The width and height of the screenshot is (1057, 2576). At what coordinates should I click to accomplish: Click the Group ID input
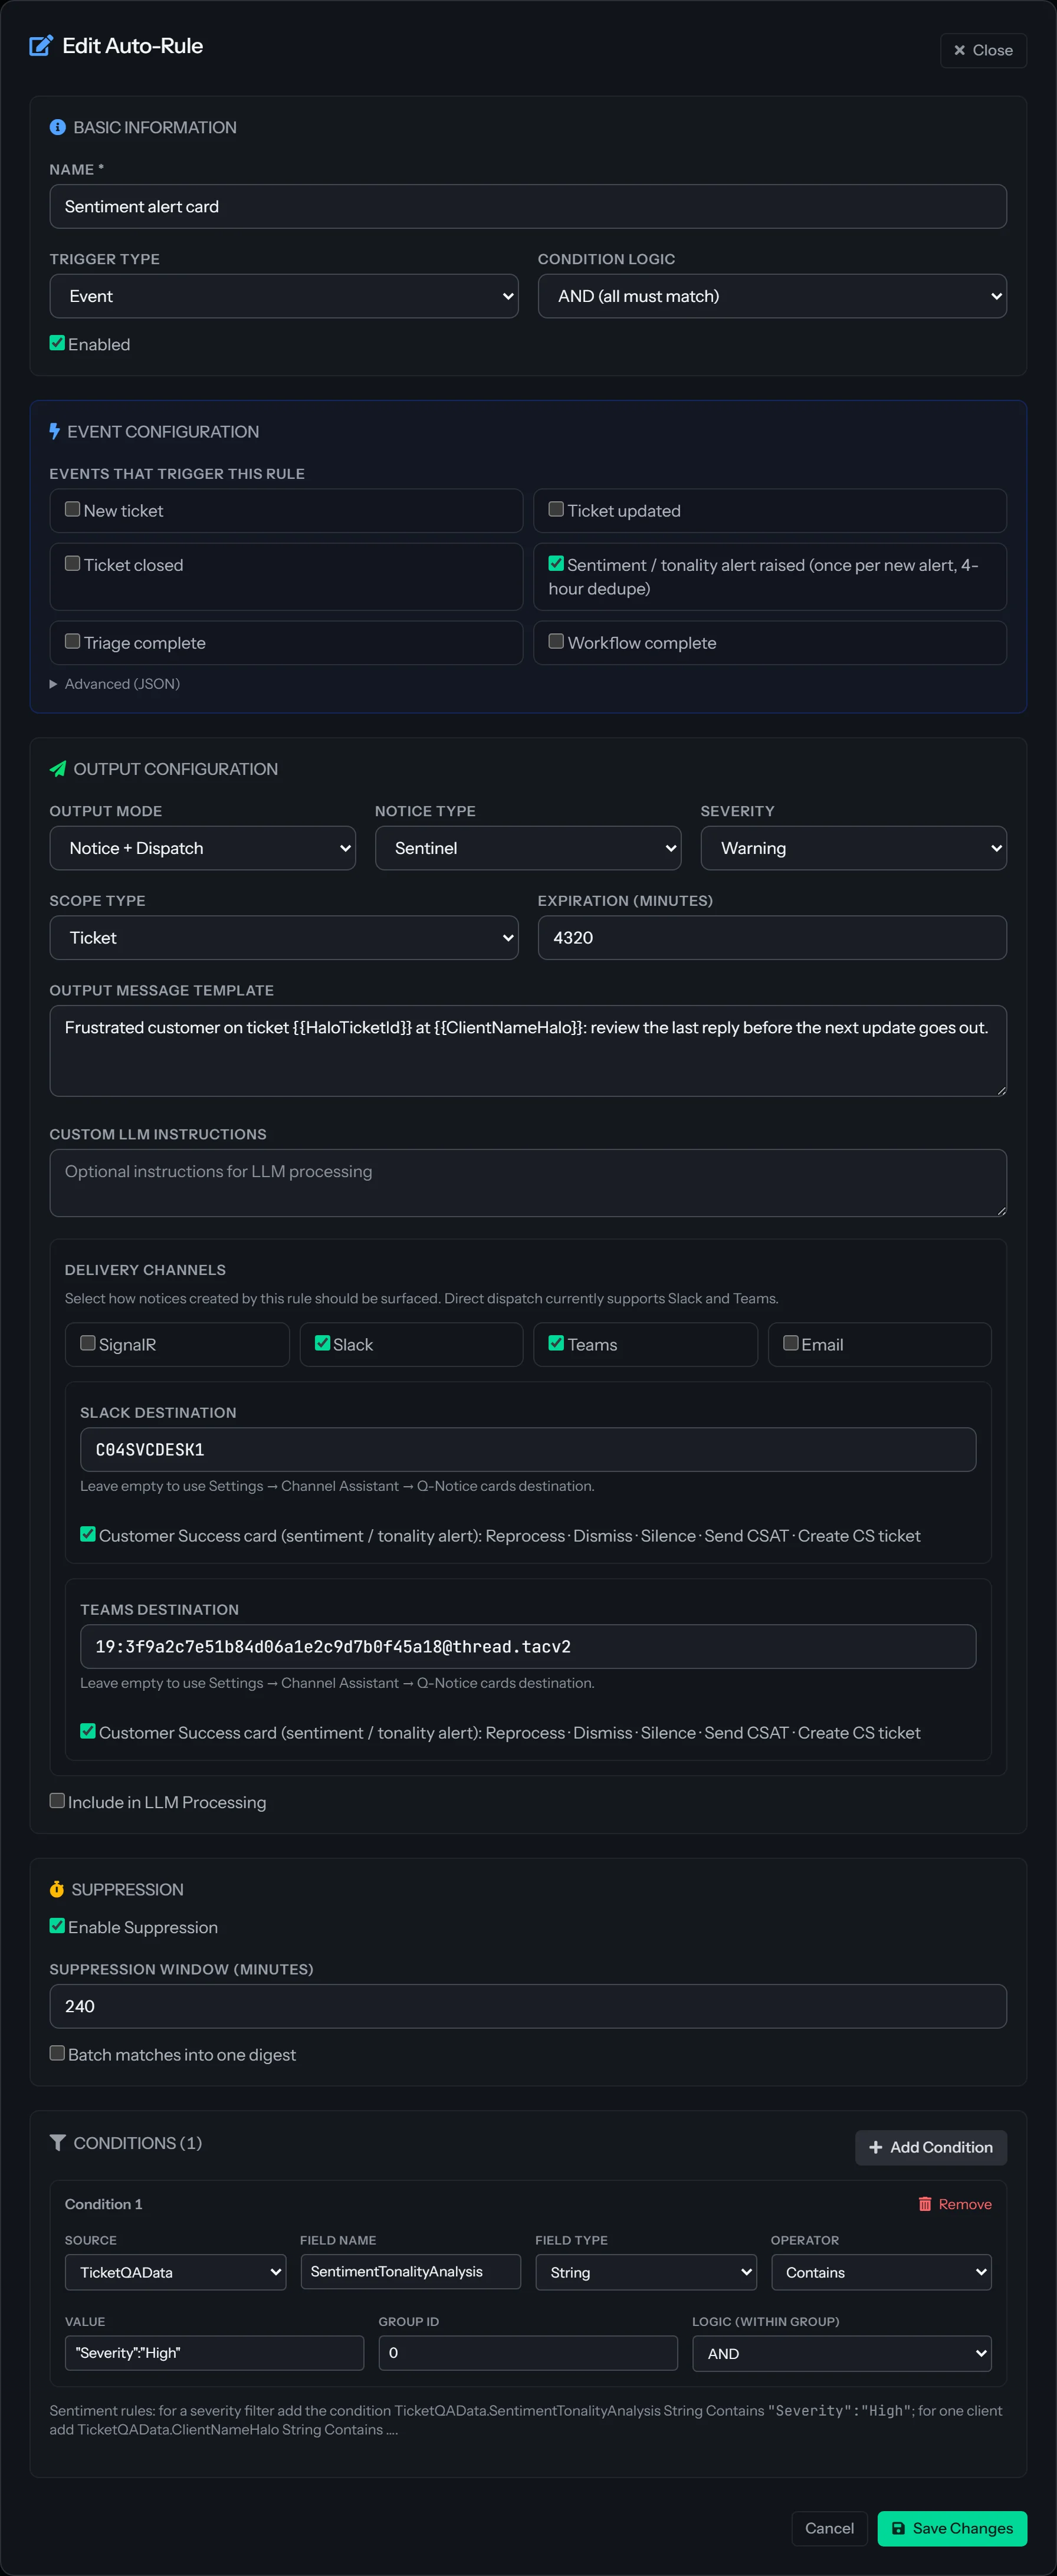click(528, 2353)
